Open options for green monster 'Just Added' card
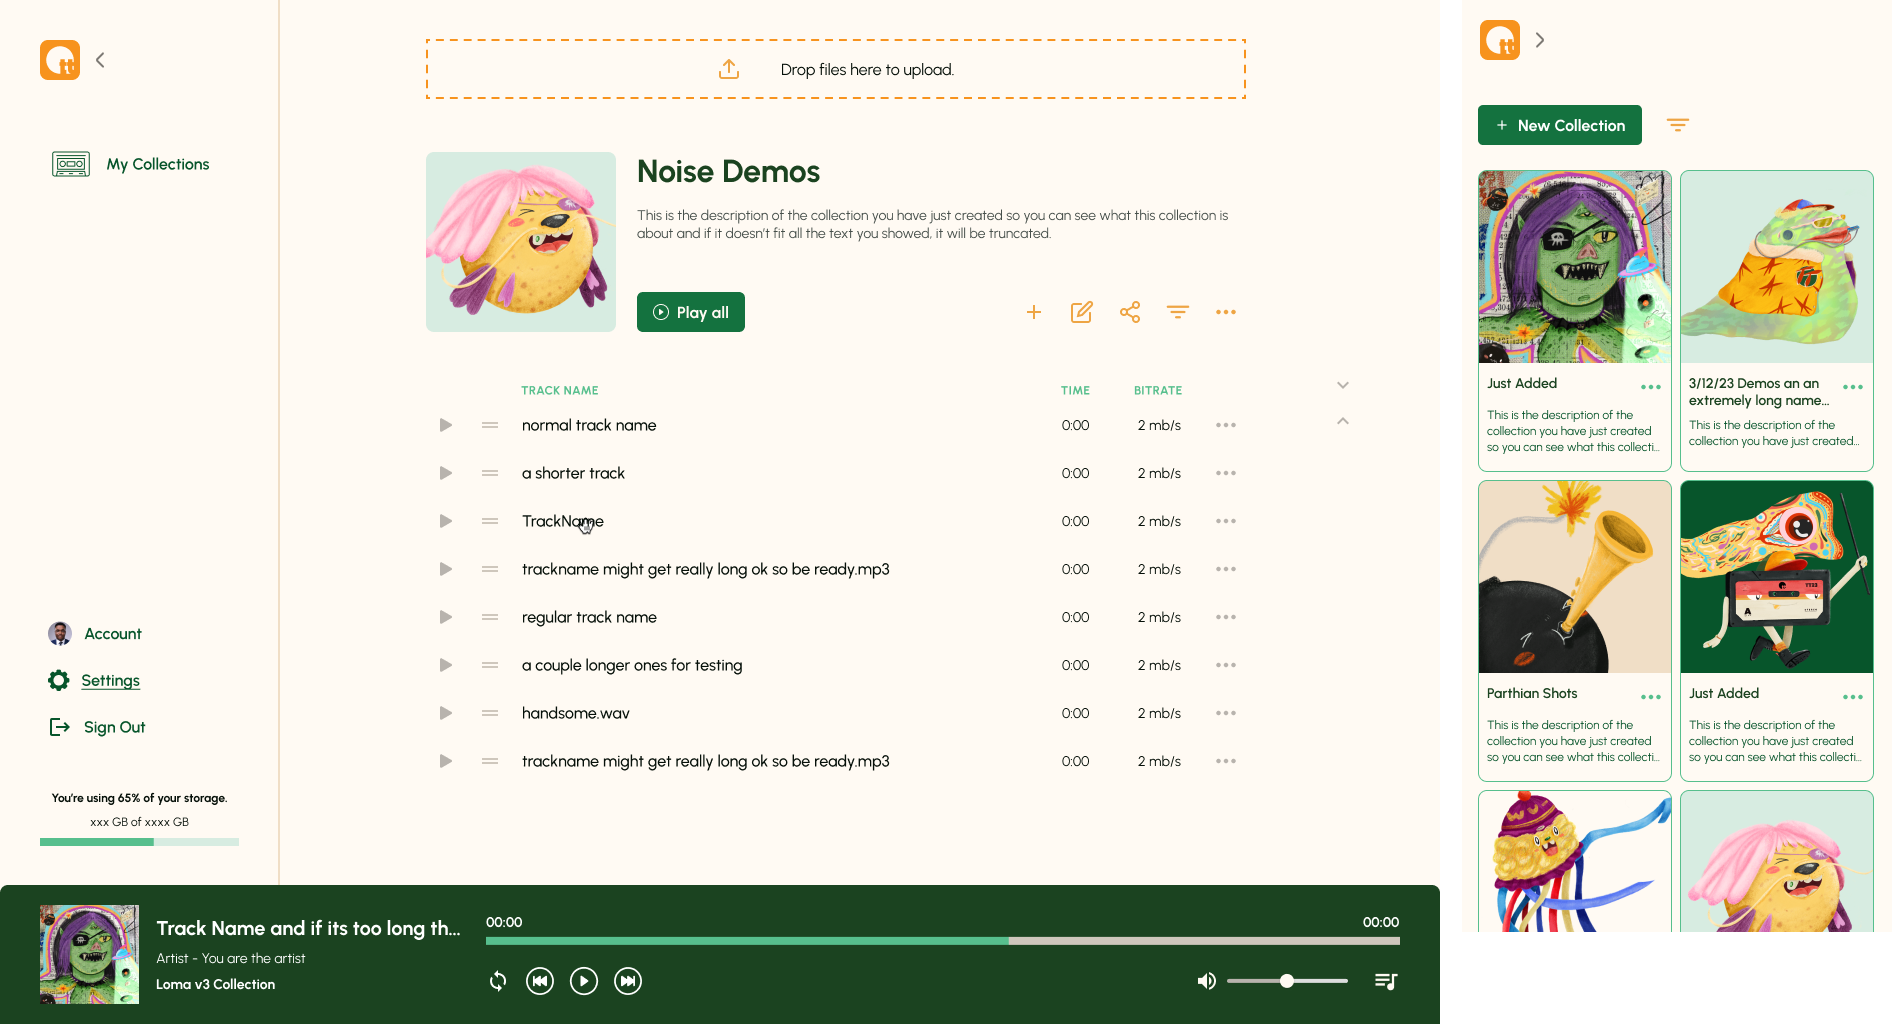 coord(1651,387)
